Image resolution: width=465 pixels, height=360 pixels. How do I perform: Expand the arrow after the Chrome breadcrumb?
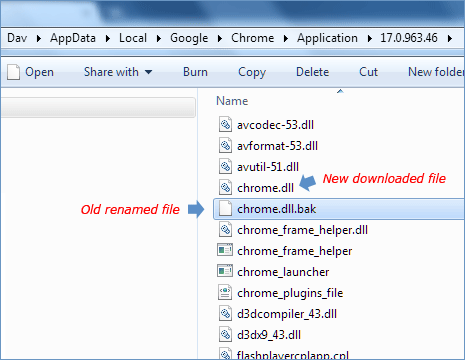point(286,39)
